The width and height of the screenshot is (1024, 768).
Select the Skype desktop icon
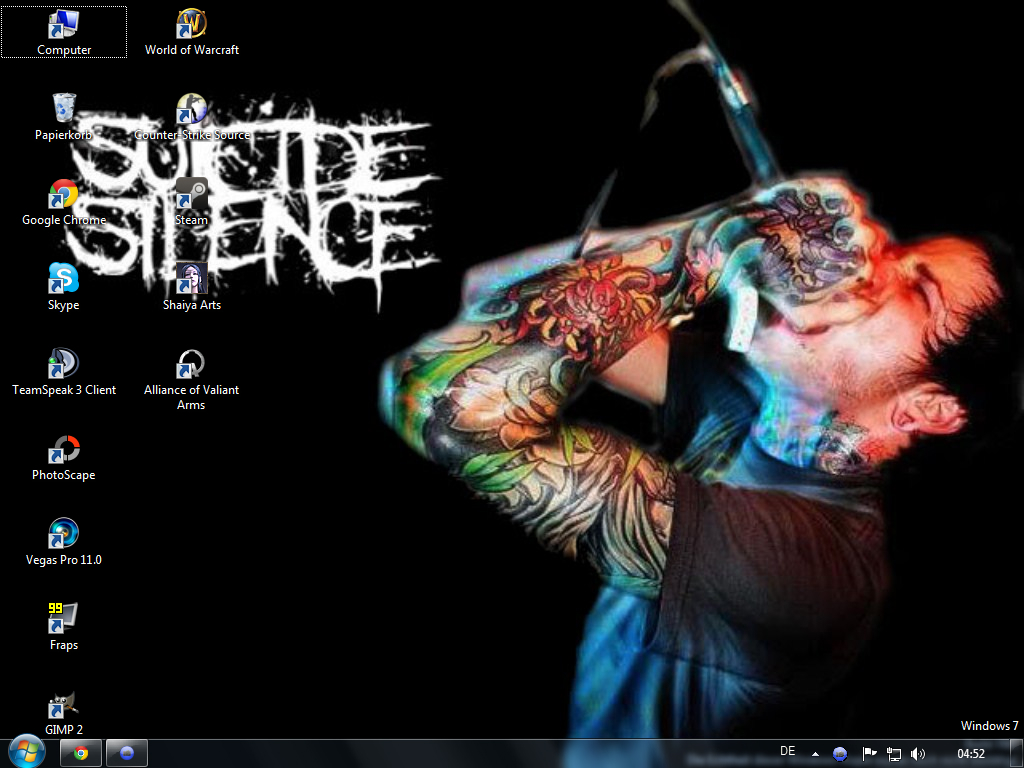[63, 287]
